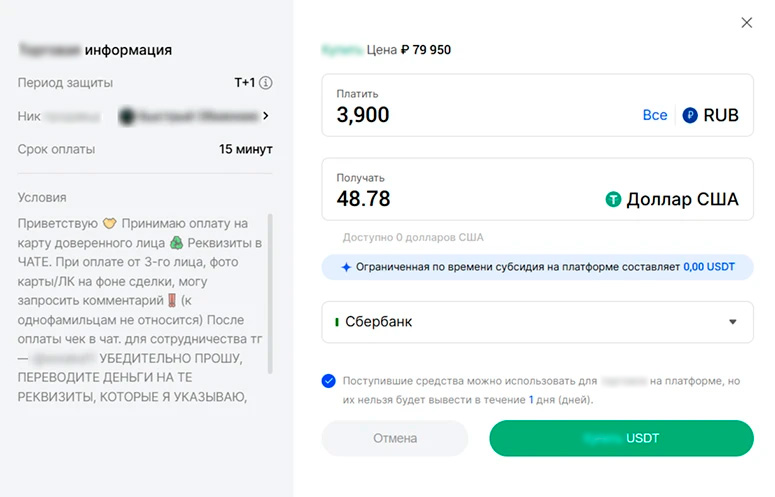Click the blue sparkle subsidy icon
Screen dimensions: 775x497
point(346,268)
